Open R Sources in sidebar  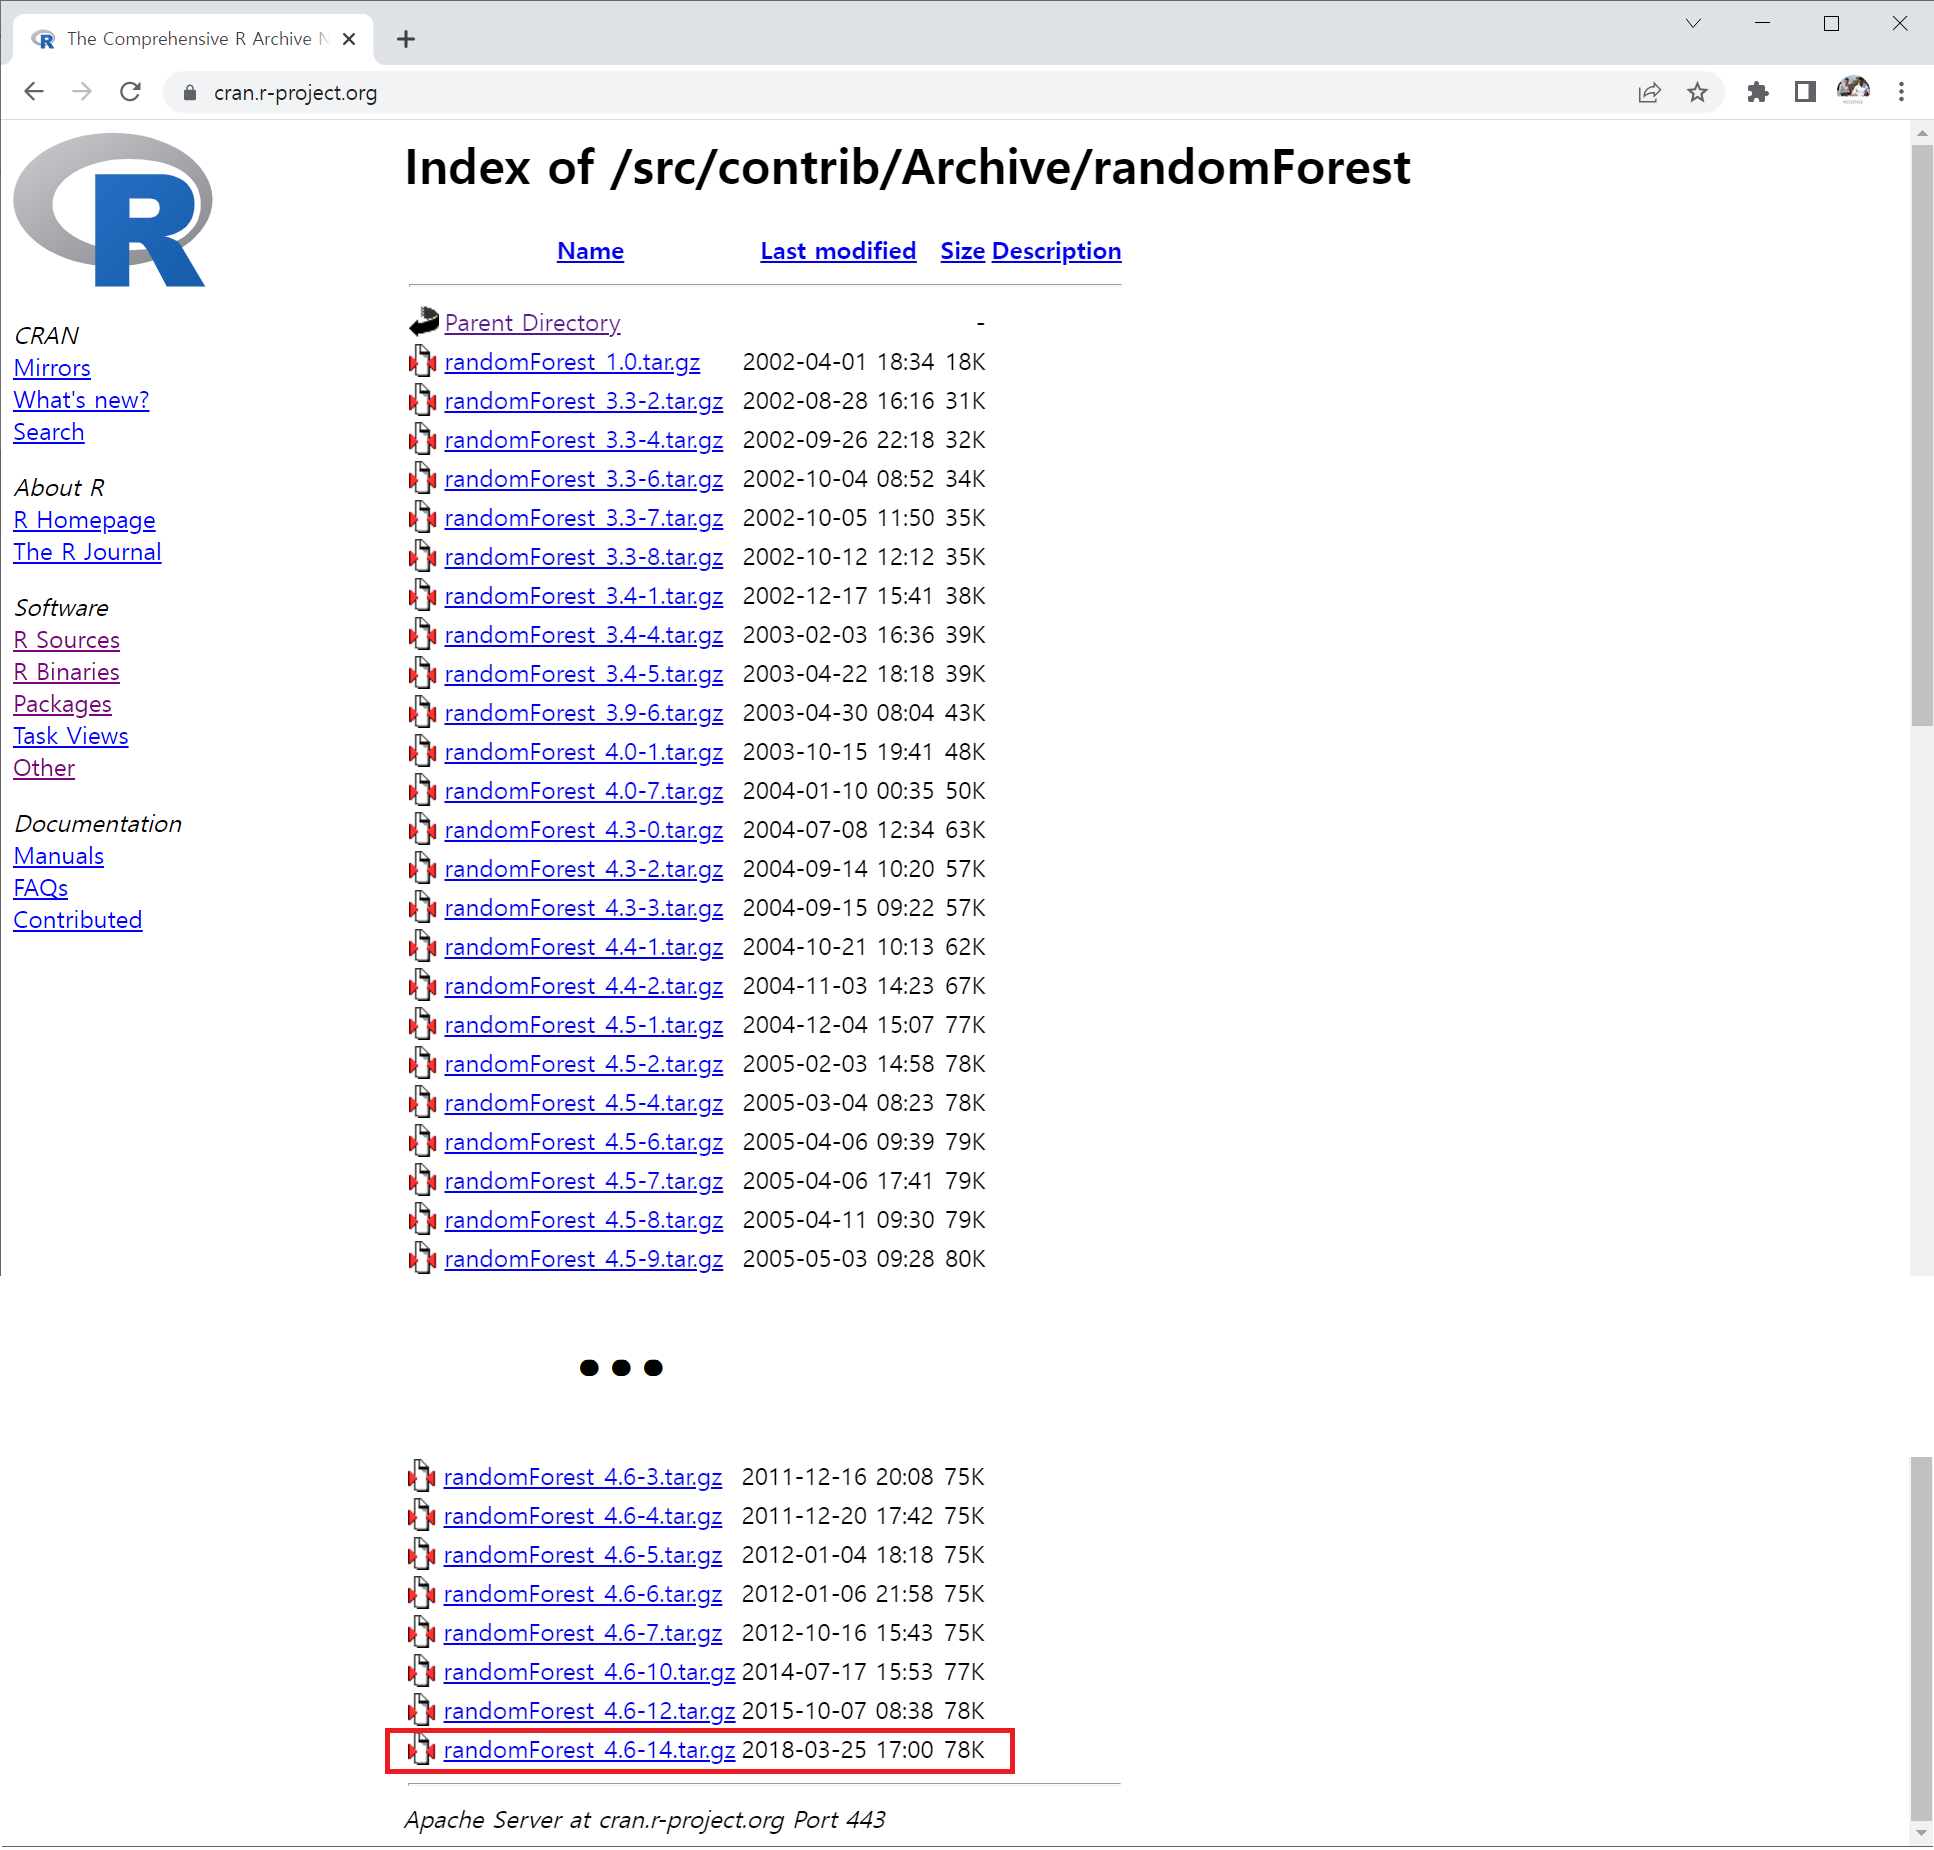(x=66, y=639)
